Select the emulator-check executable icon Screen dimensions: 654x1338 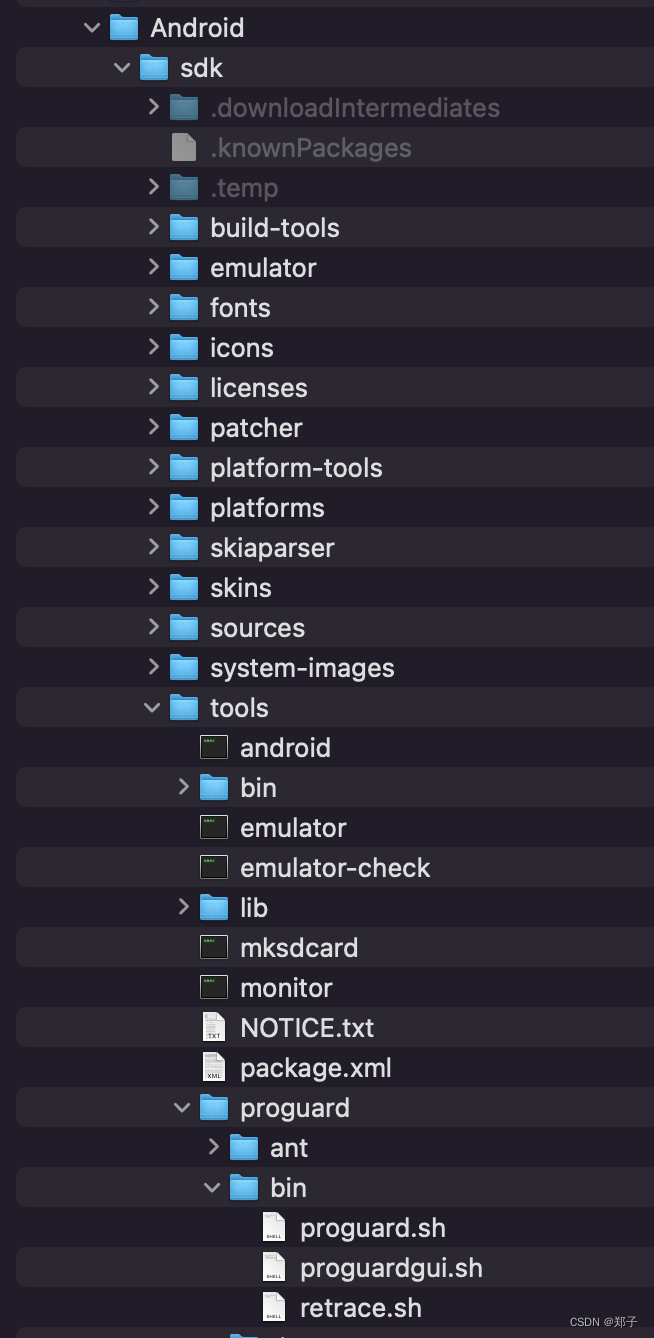213,867
